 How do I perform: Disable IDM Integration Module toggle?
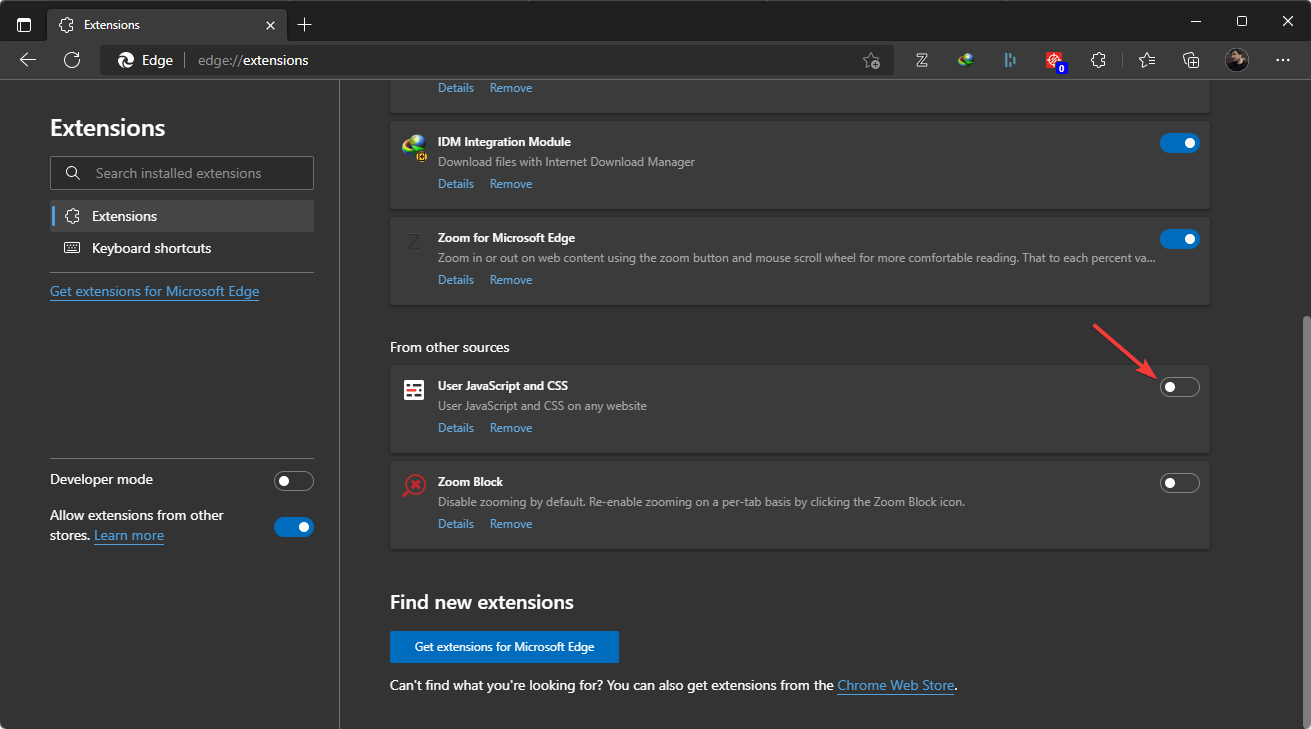point(1179,143)
